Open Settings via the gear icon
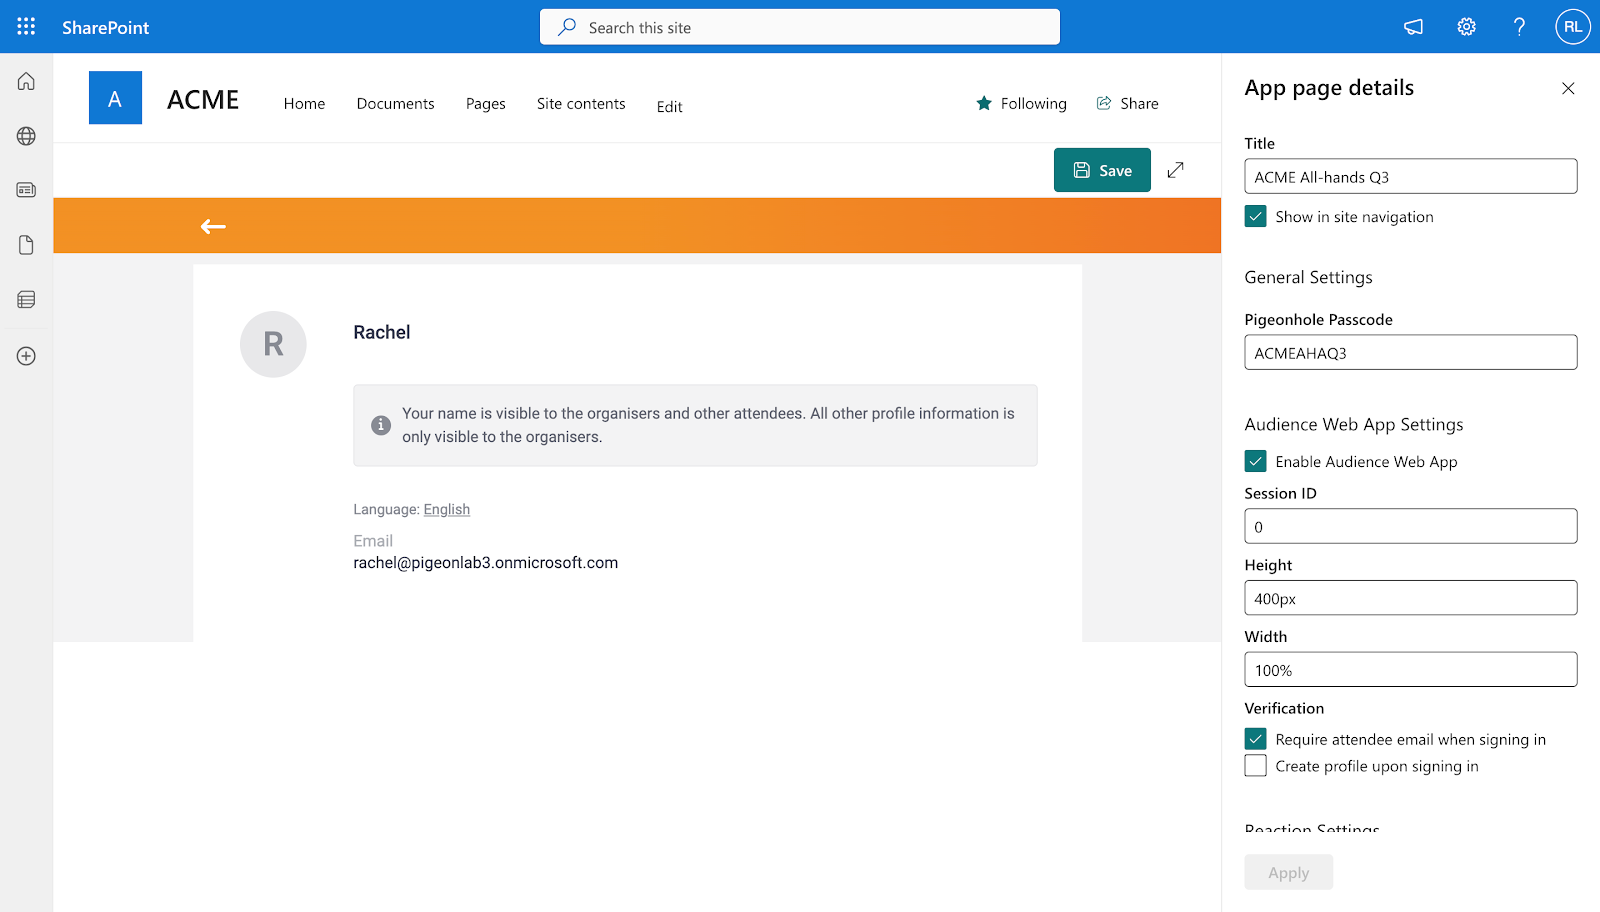The height and width of the screenshot is (912, 1600). coord(1466,27)
